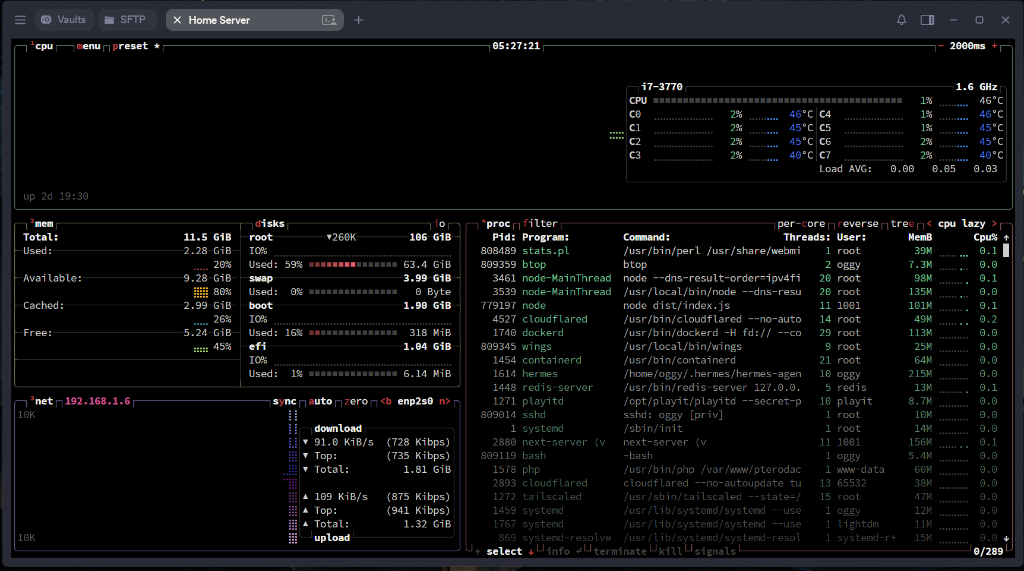Open the Vaults tab
This screenshot has width=1024, height=571.
pos(64,20)
